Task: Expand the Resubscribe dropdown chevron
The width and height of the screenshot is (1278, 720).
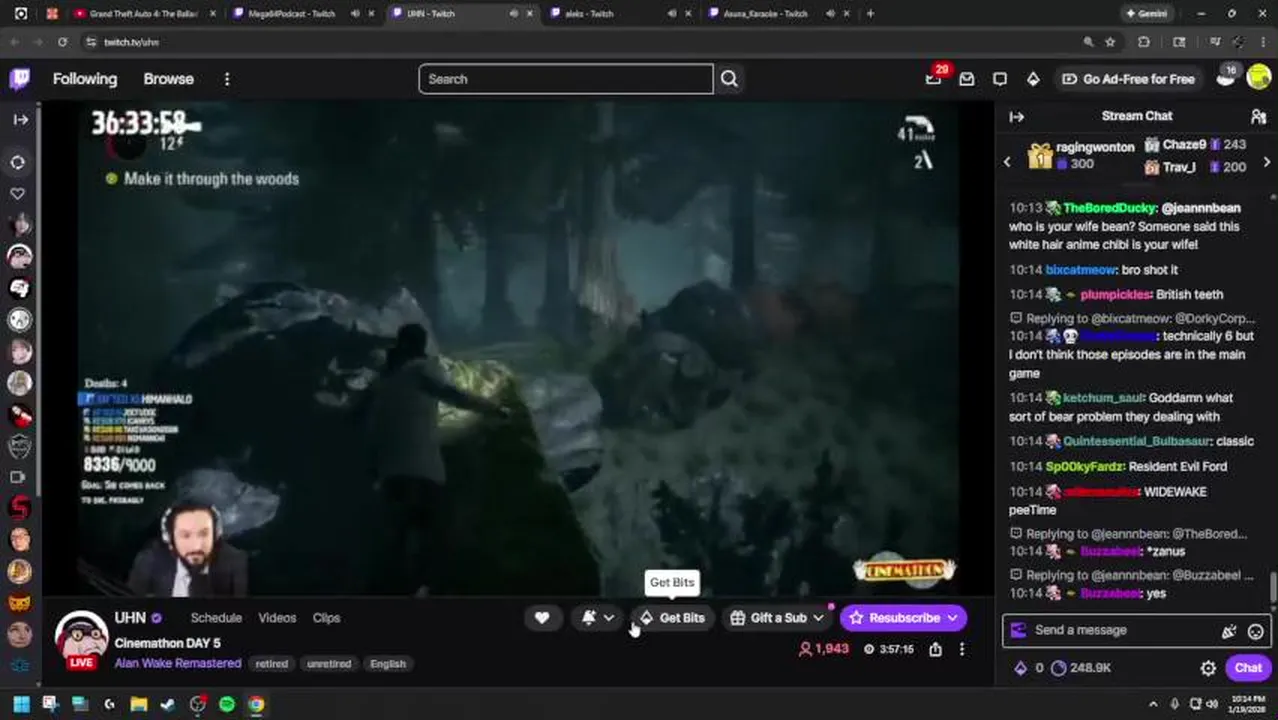Action: (x=952, y=618)
